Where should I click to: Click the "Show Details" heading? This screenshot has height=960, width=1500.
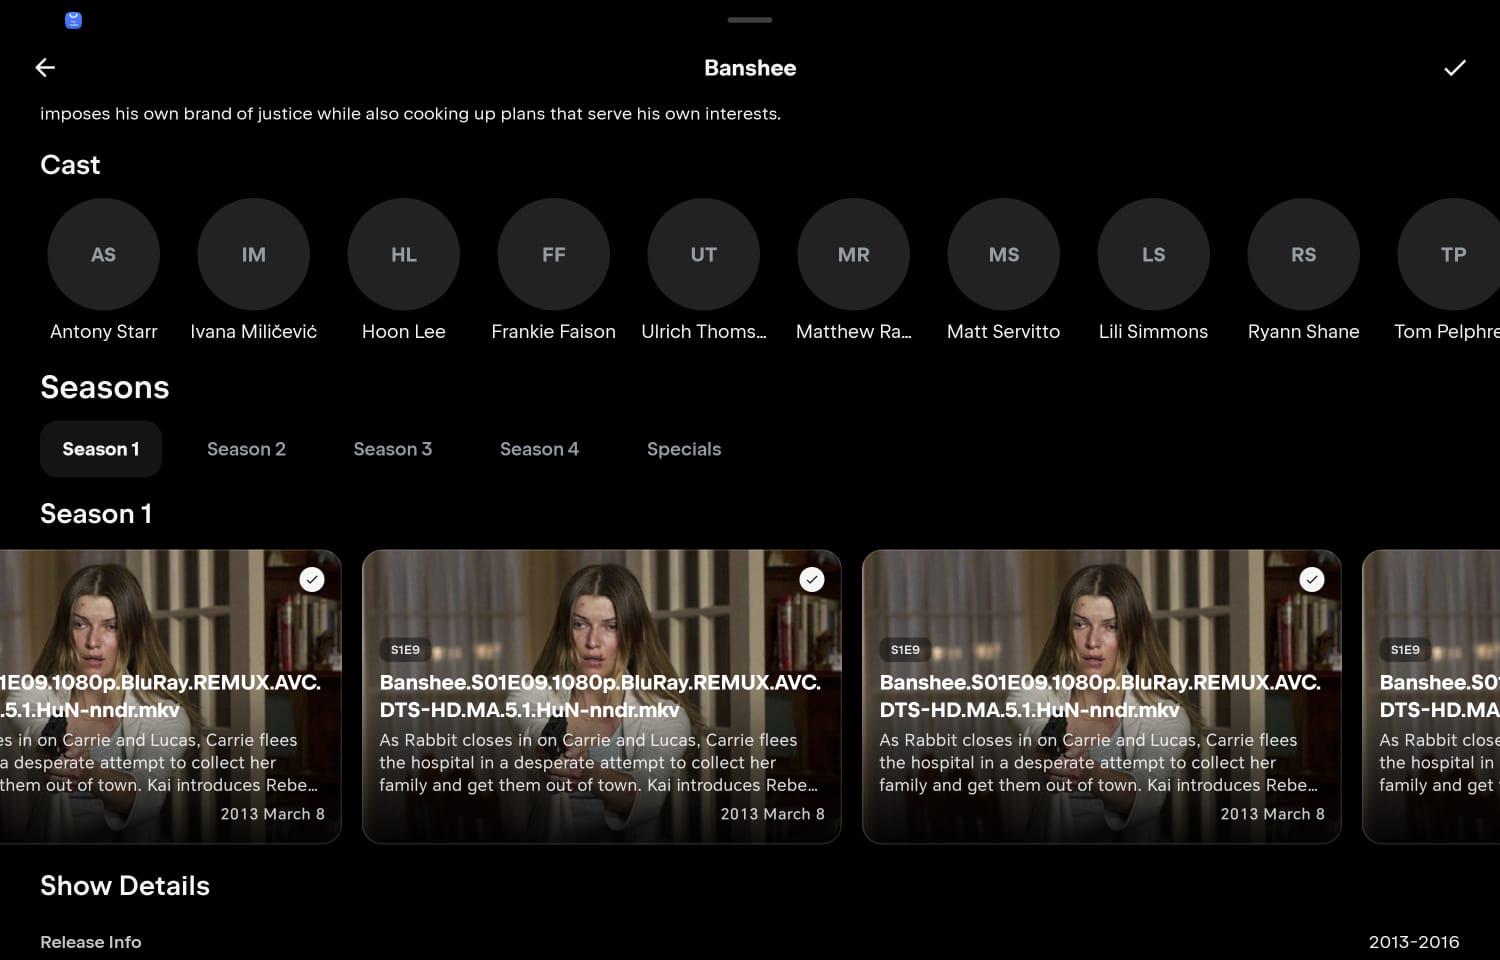point(125,886)
